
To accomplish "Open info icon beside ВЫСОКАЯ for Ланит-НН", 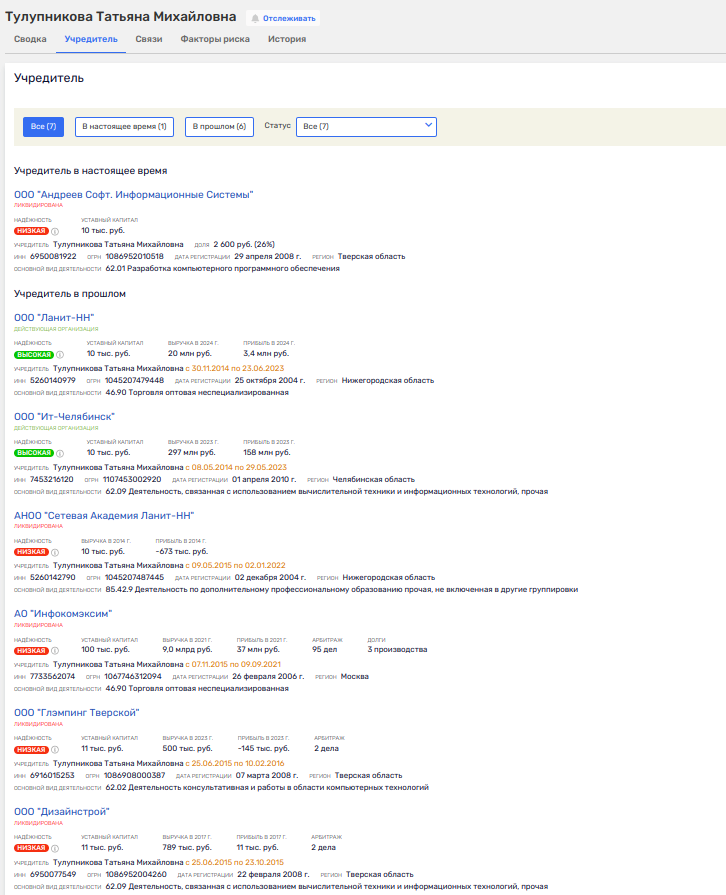I will [60, 354].
